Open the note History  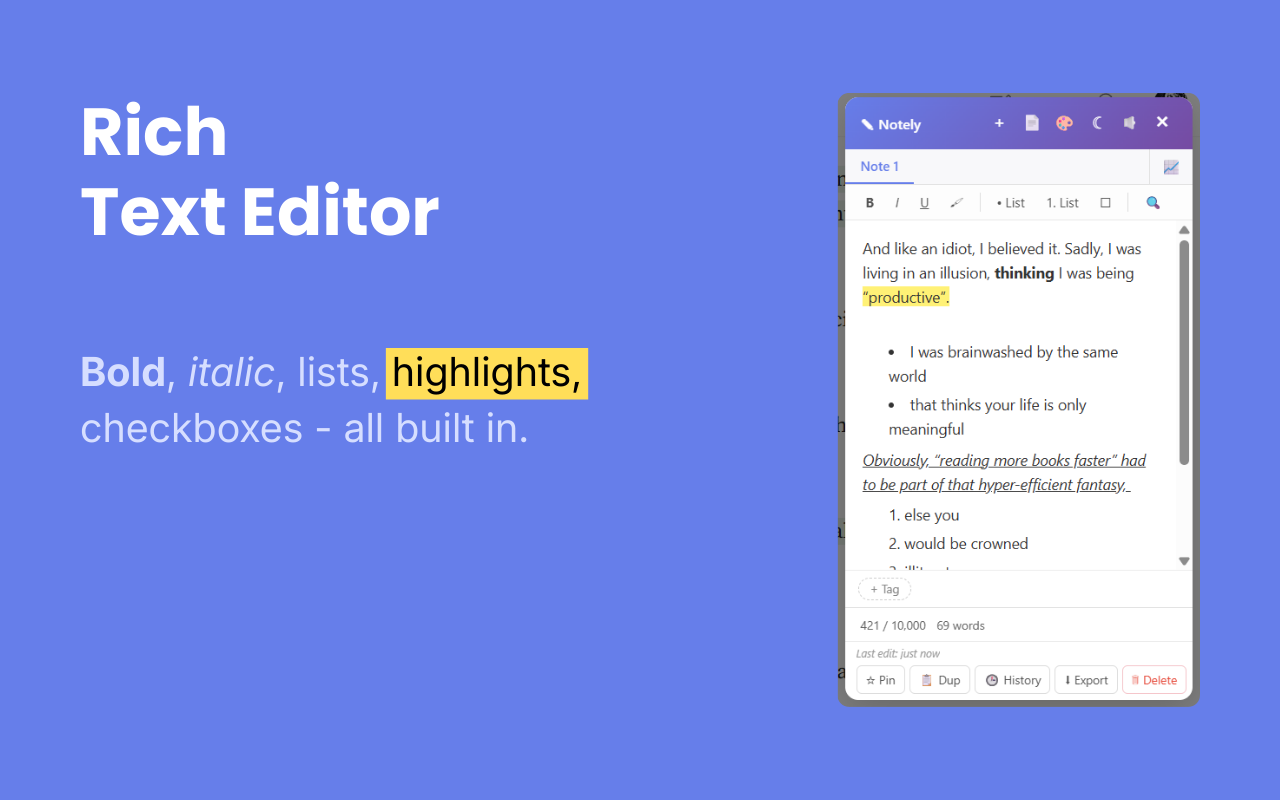tap(1012, 679)
